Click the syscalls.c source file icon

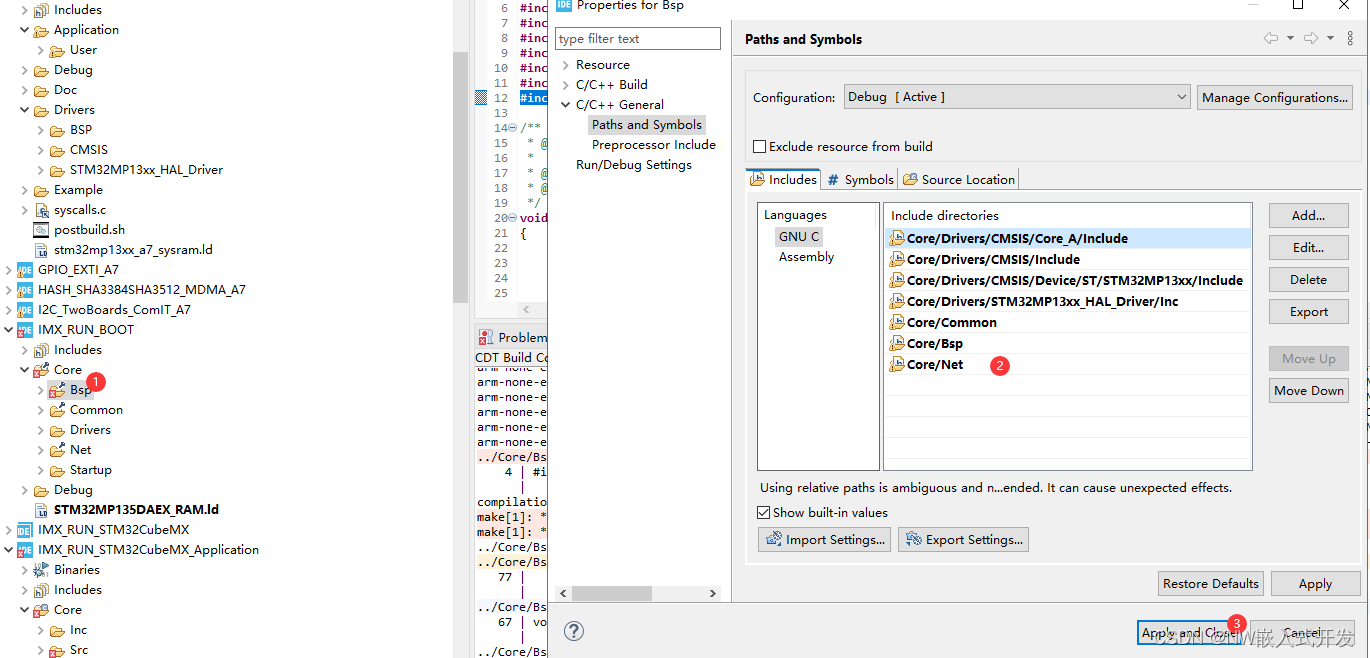pos(42,209)
